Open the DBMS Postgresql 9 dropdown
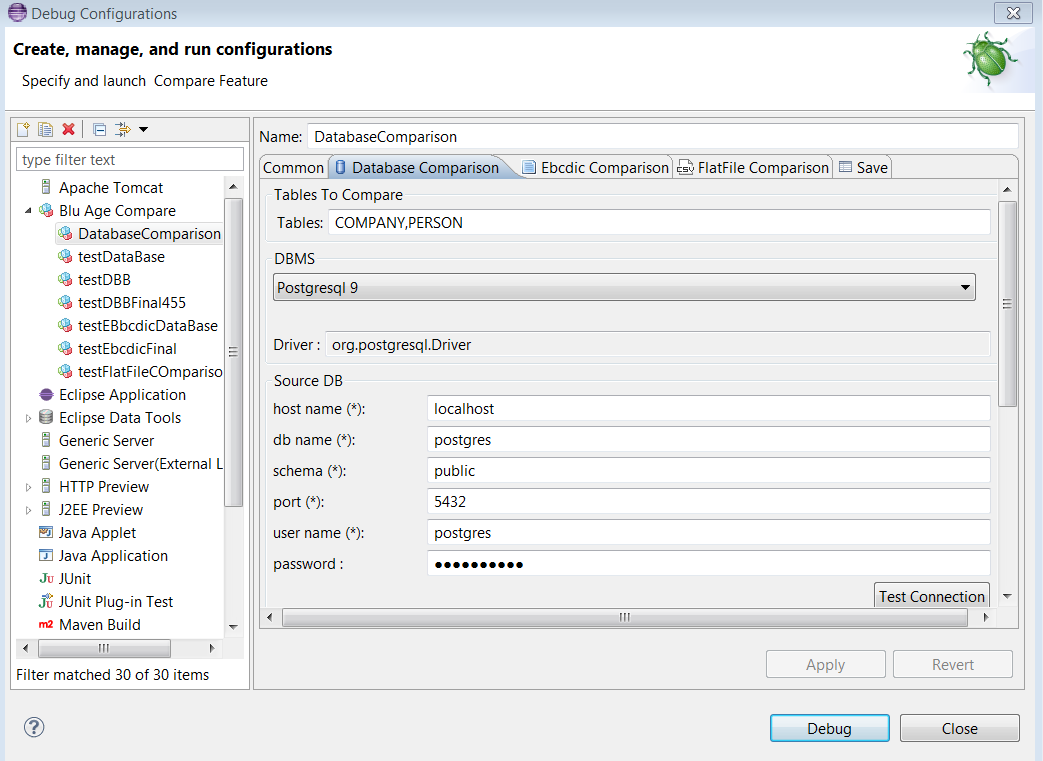 (624, 287)
